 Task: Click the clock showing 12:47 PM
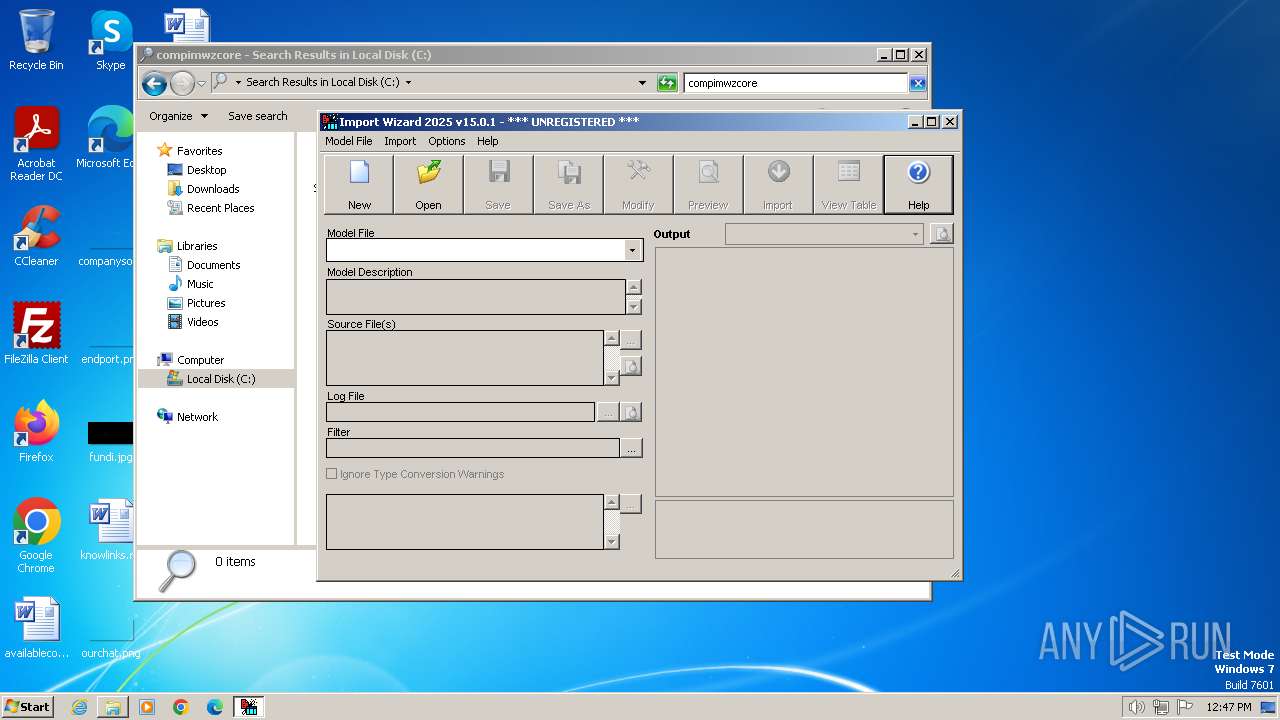[1229, 707]
